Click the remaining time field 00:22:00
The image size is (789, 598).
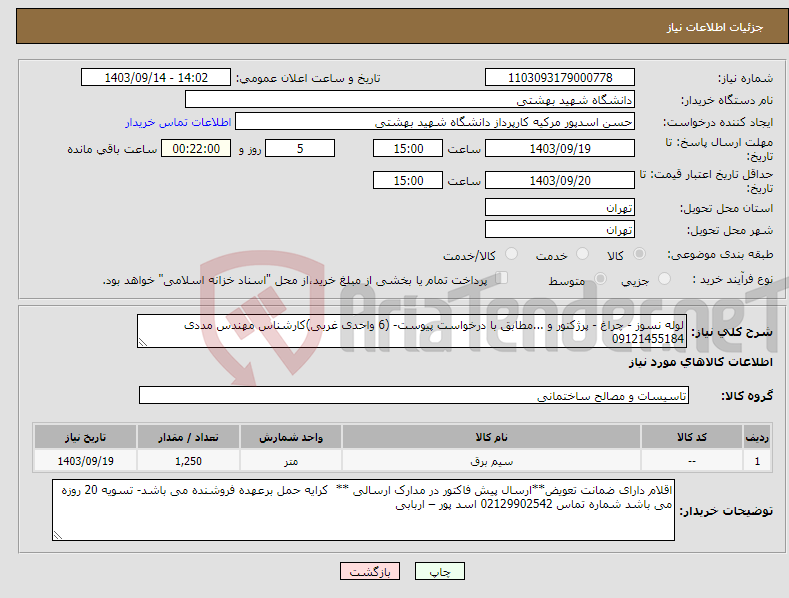click(x=196, y=148)
